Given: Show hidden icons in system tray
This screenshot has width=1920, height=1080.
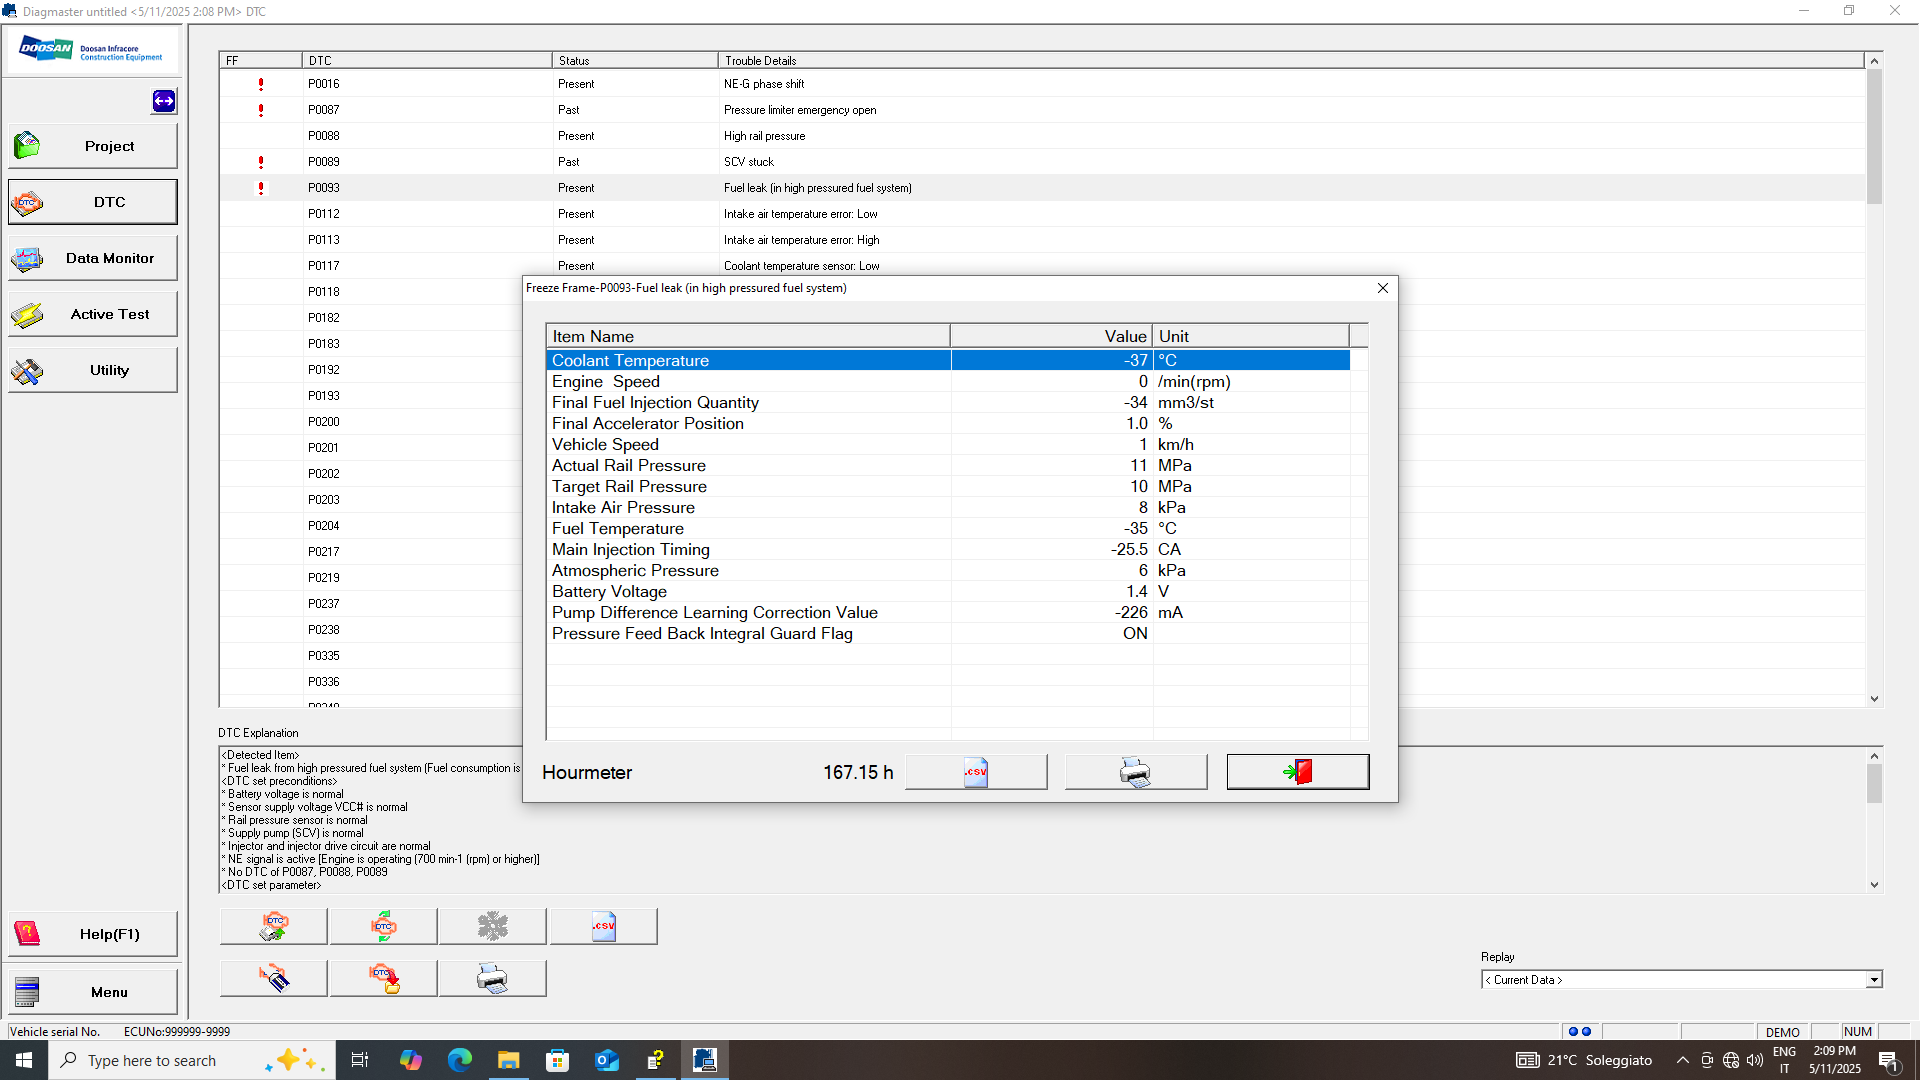Looking at the screenshot, I should pos(1683,1060).
